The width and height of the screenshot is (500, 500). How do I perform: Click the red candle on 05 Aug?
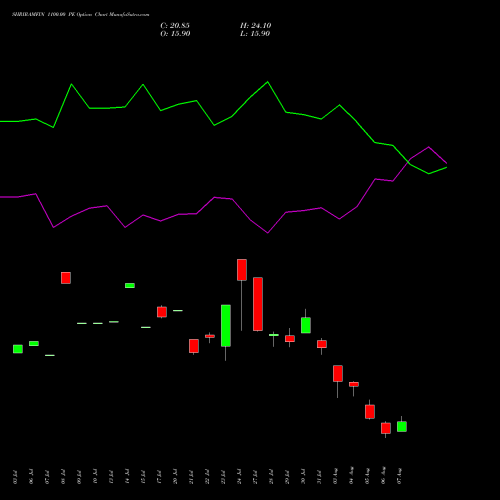[370, 412]
